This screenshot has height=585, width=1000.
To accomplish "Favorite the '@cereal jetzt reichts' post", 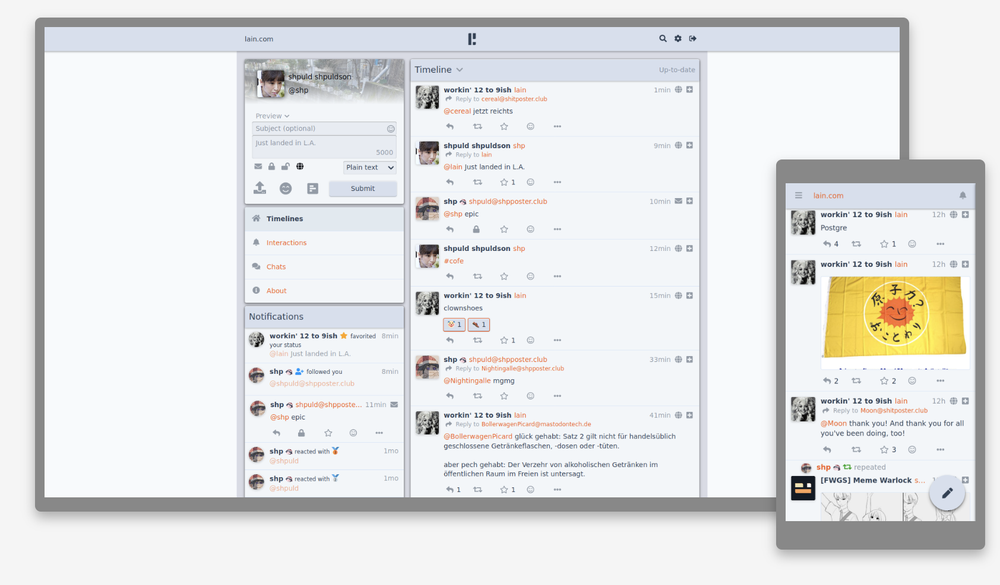I will tap(504, 126).
